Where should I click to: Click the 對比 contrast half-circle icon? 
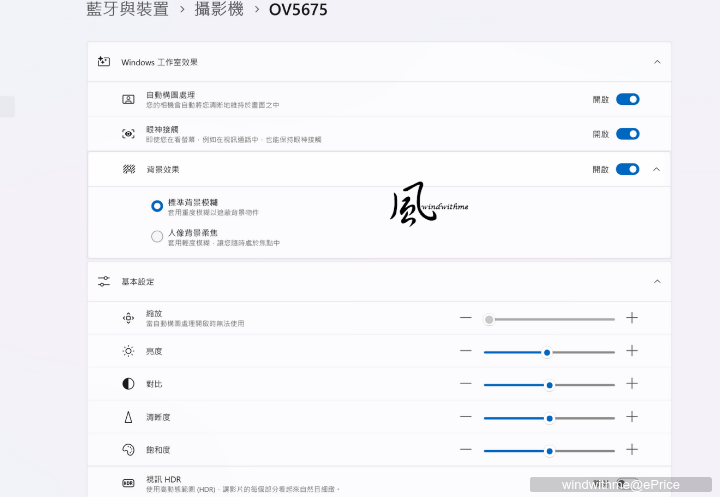(128, 384)
